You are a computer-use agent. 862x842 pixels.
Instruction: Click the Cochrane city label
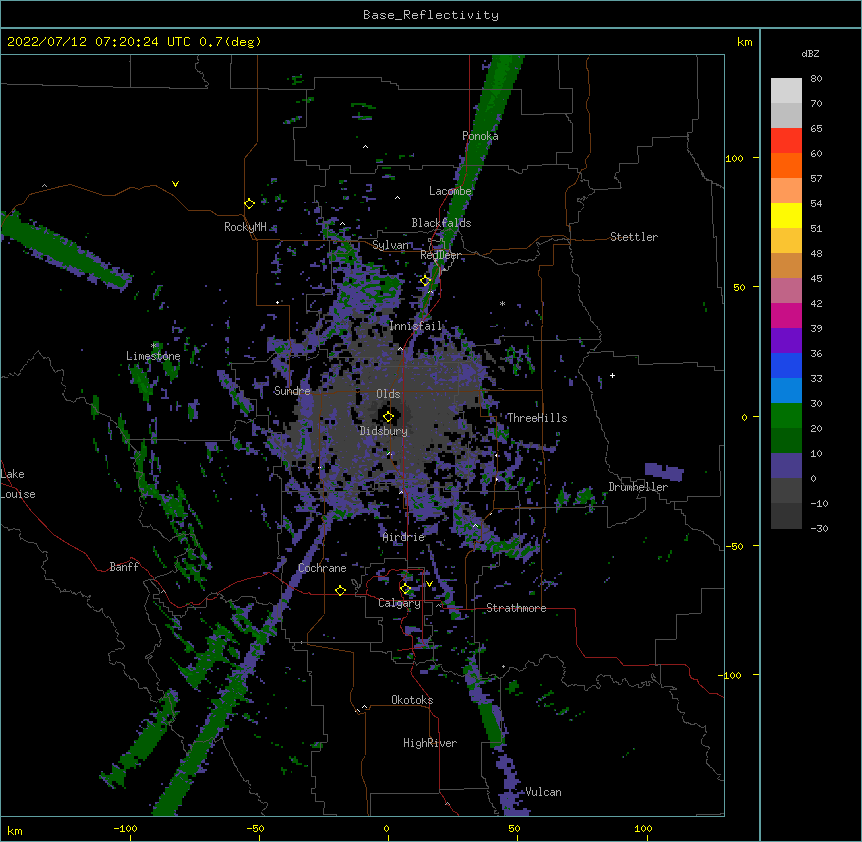[322, 568]
